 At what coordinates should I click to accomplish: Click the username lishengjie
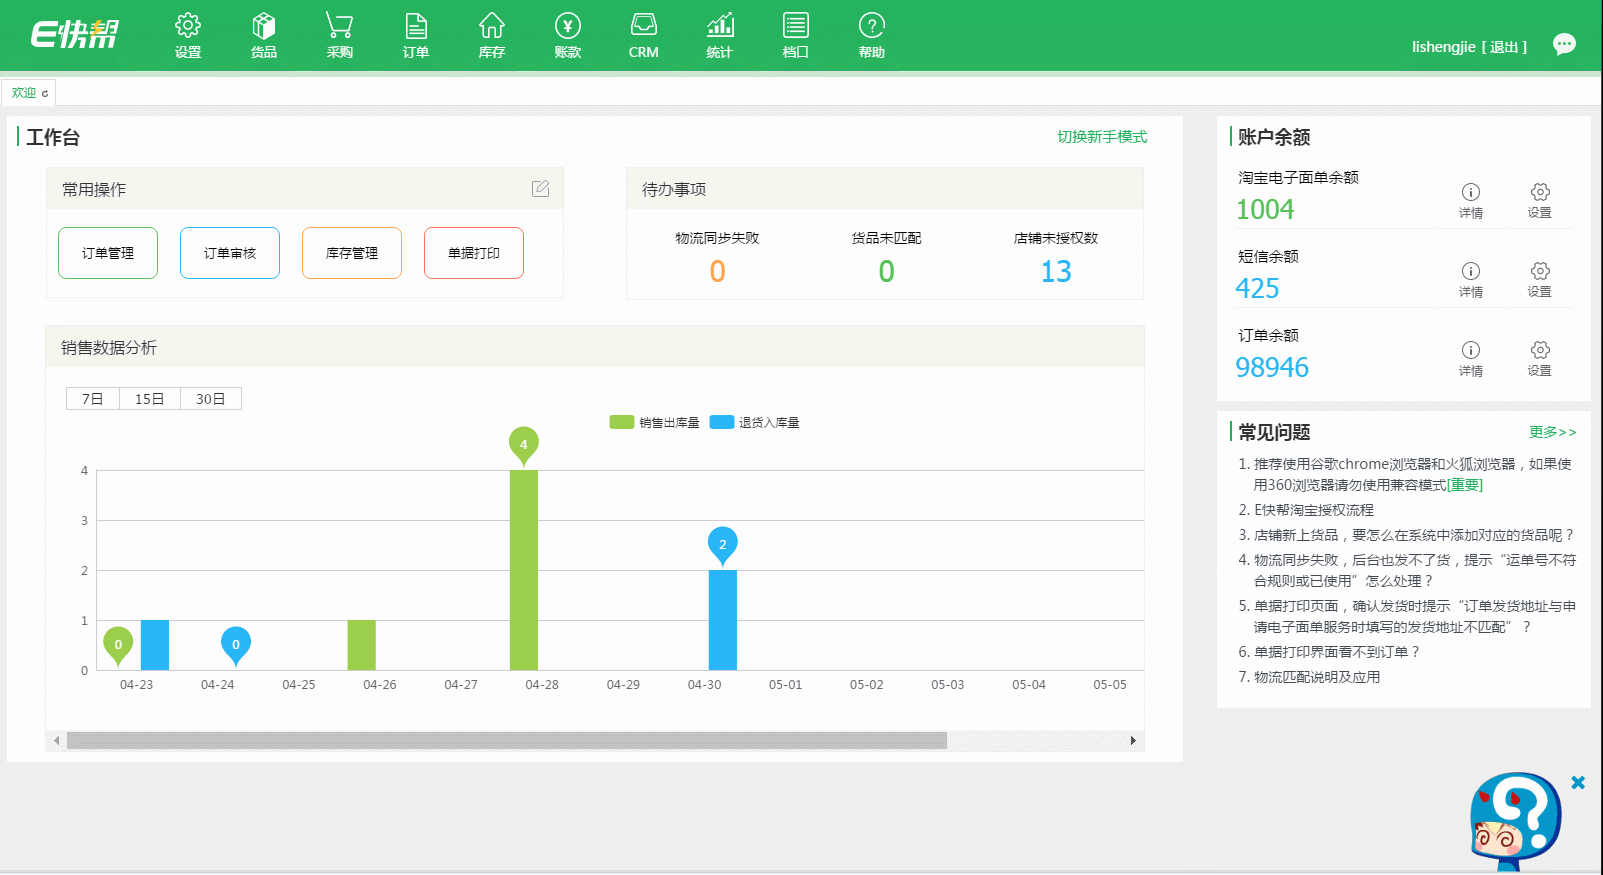pyautogui.click(x=1443, y=47)
